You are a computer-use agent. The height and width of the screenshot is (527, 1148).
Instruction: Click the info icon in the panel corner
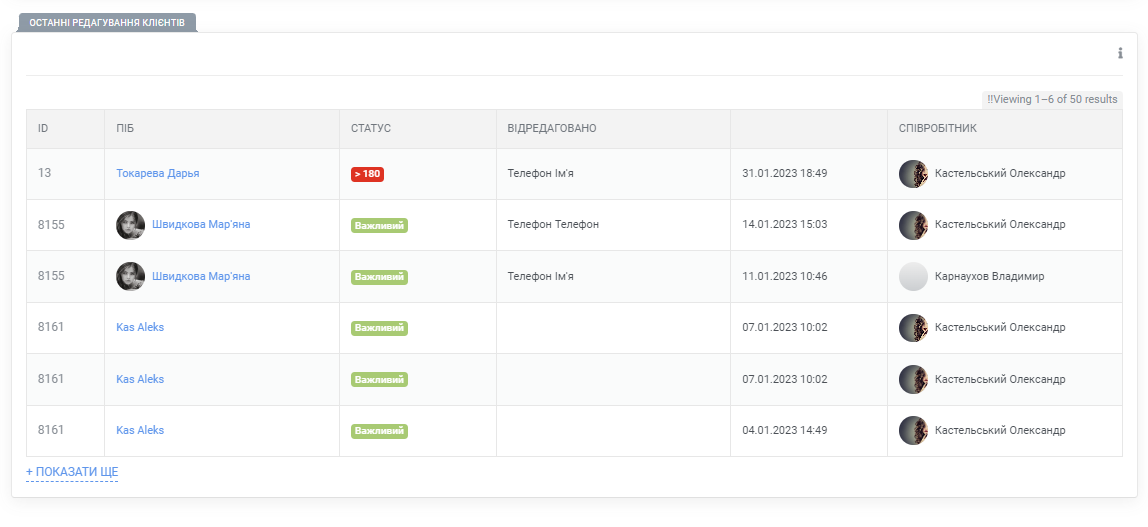1120,53
